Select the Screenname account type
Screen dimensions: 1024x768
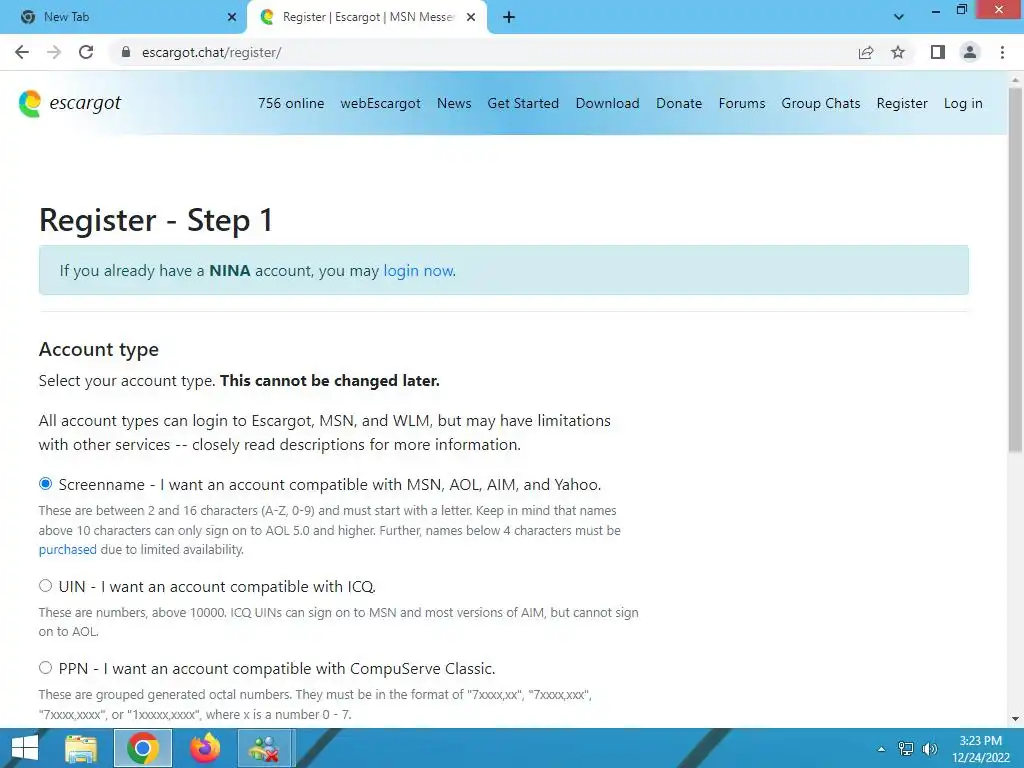[x=45, y=484]
